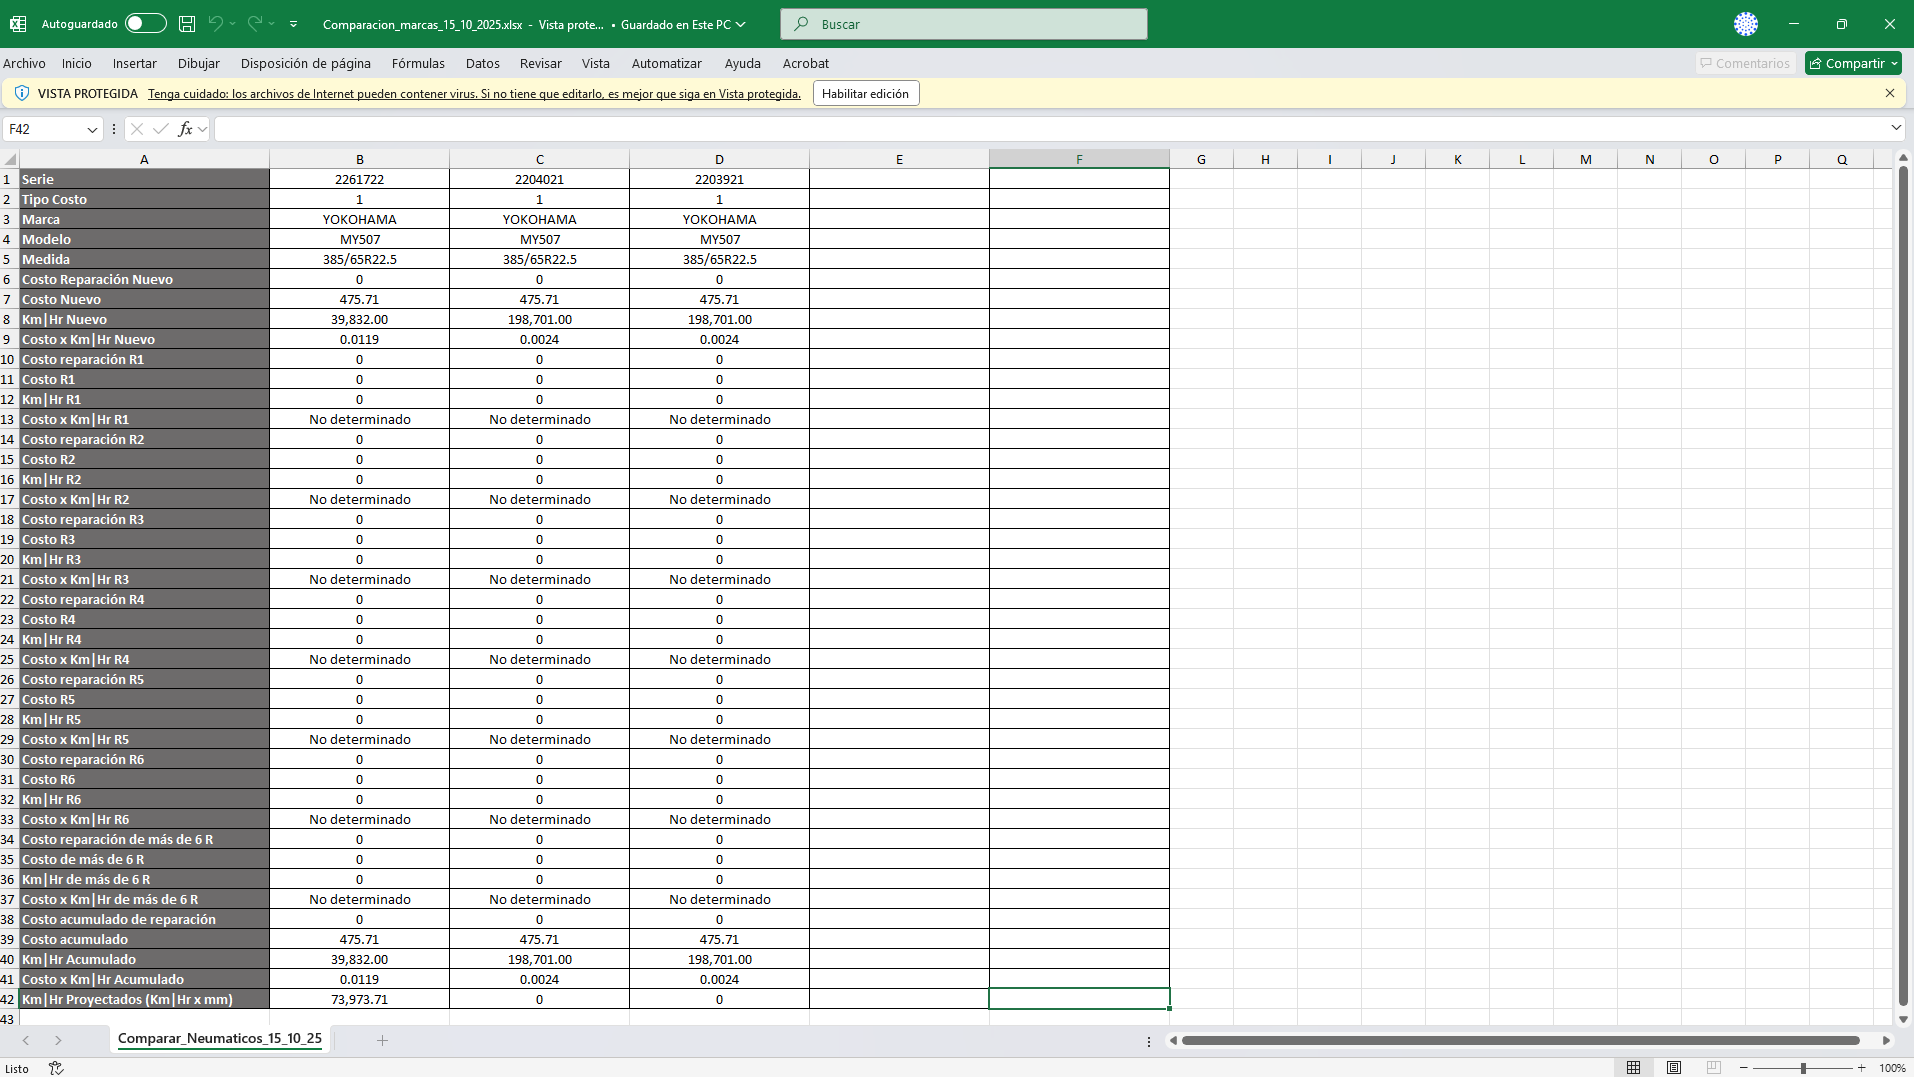Click the Habilitar edición button

[x=865, y=94]
